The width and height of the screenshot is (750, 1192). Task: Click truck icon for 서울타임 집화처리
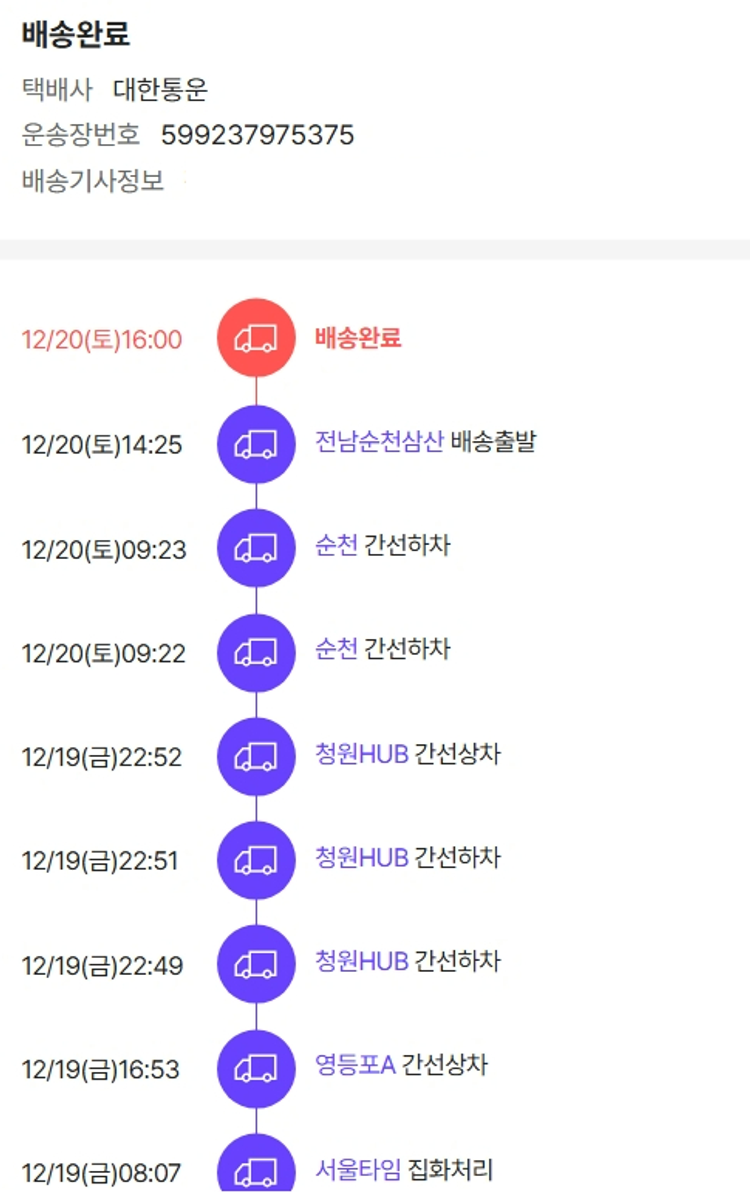[256, 1168]
